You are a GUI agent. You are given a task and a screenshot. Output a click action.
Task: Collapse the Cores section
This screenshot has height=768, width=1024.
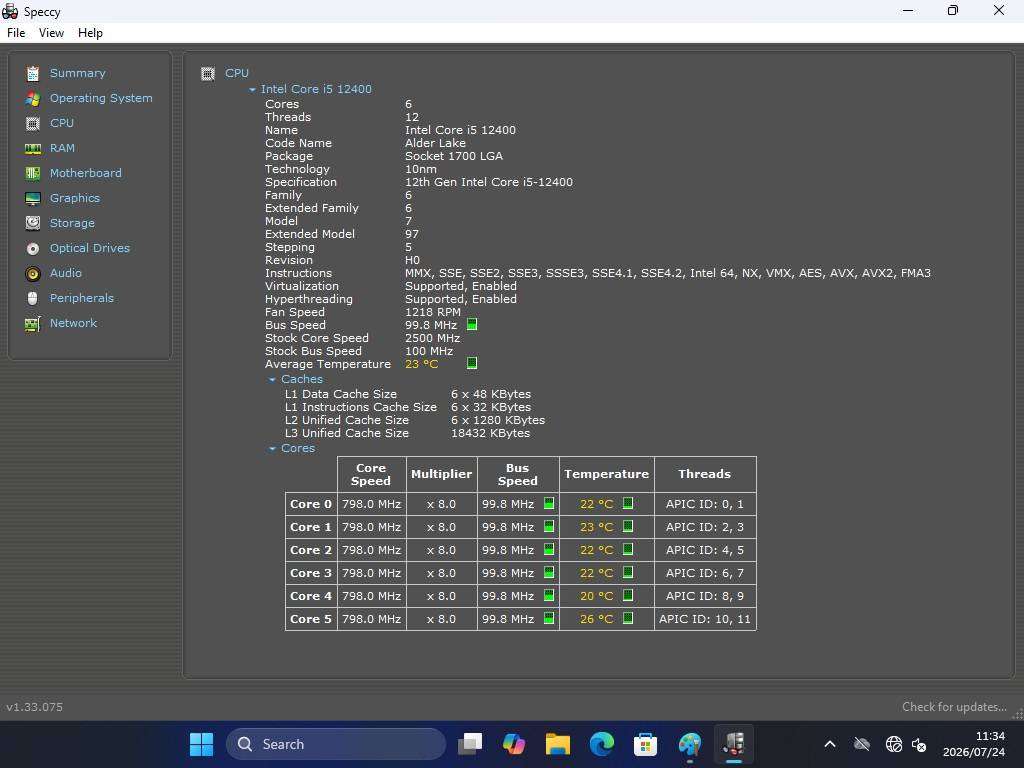point(272,449)
